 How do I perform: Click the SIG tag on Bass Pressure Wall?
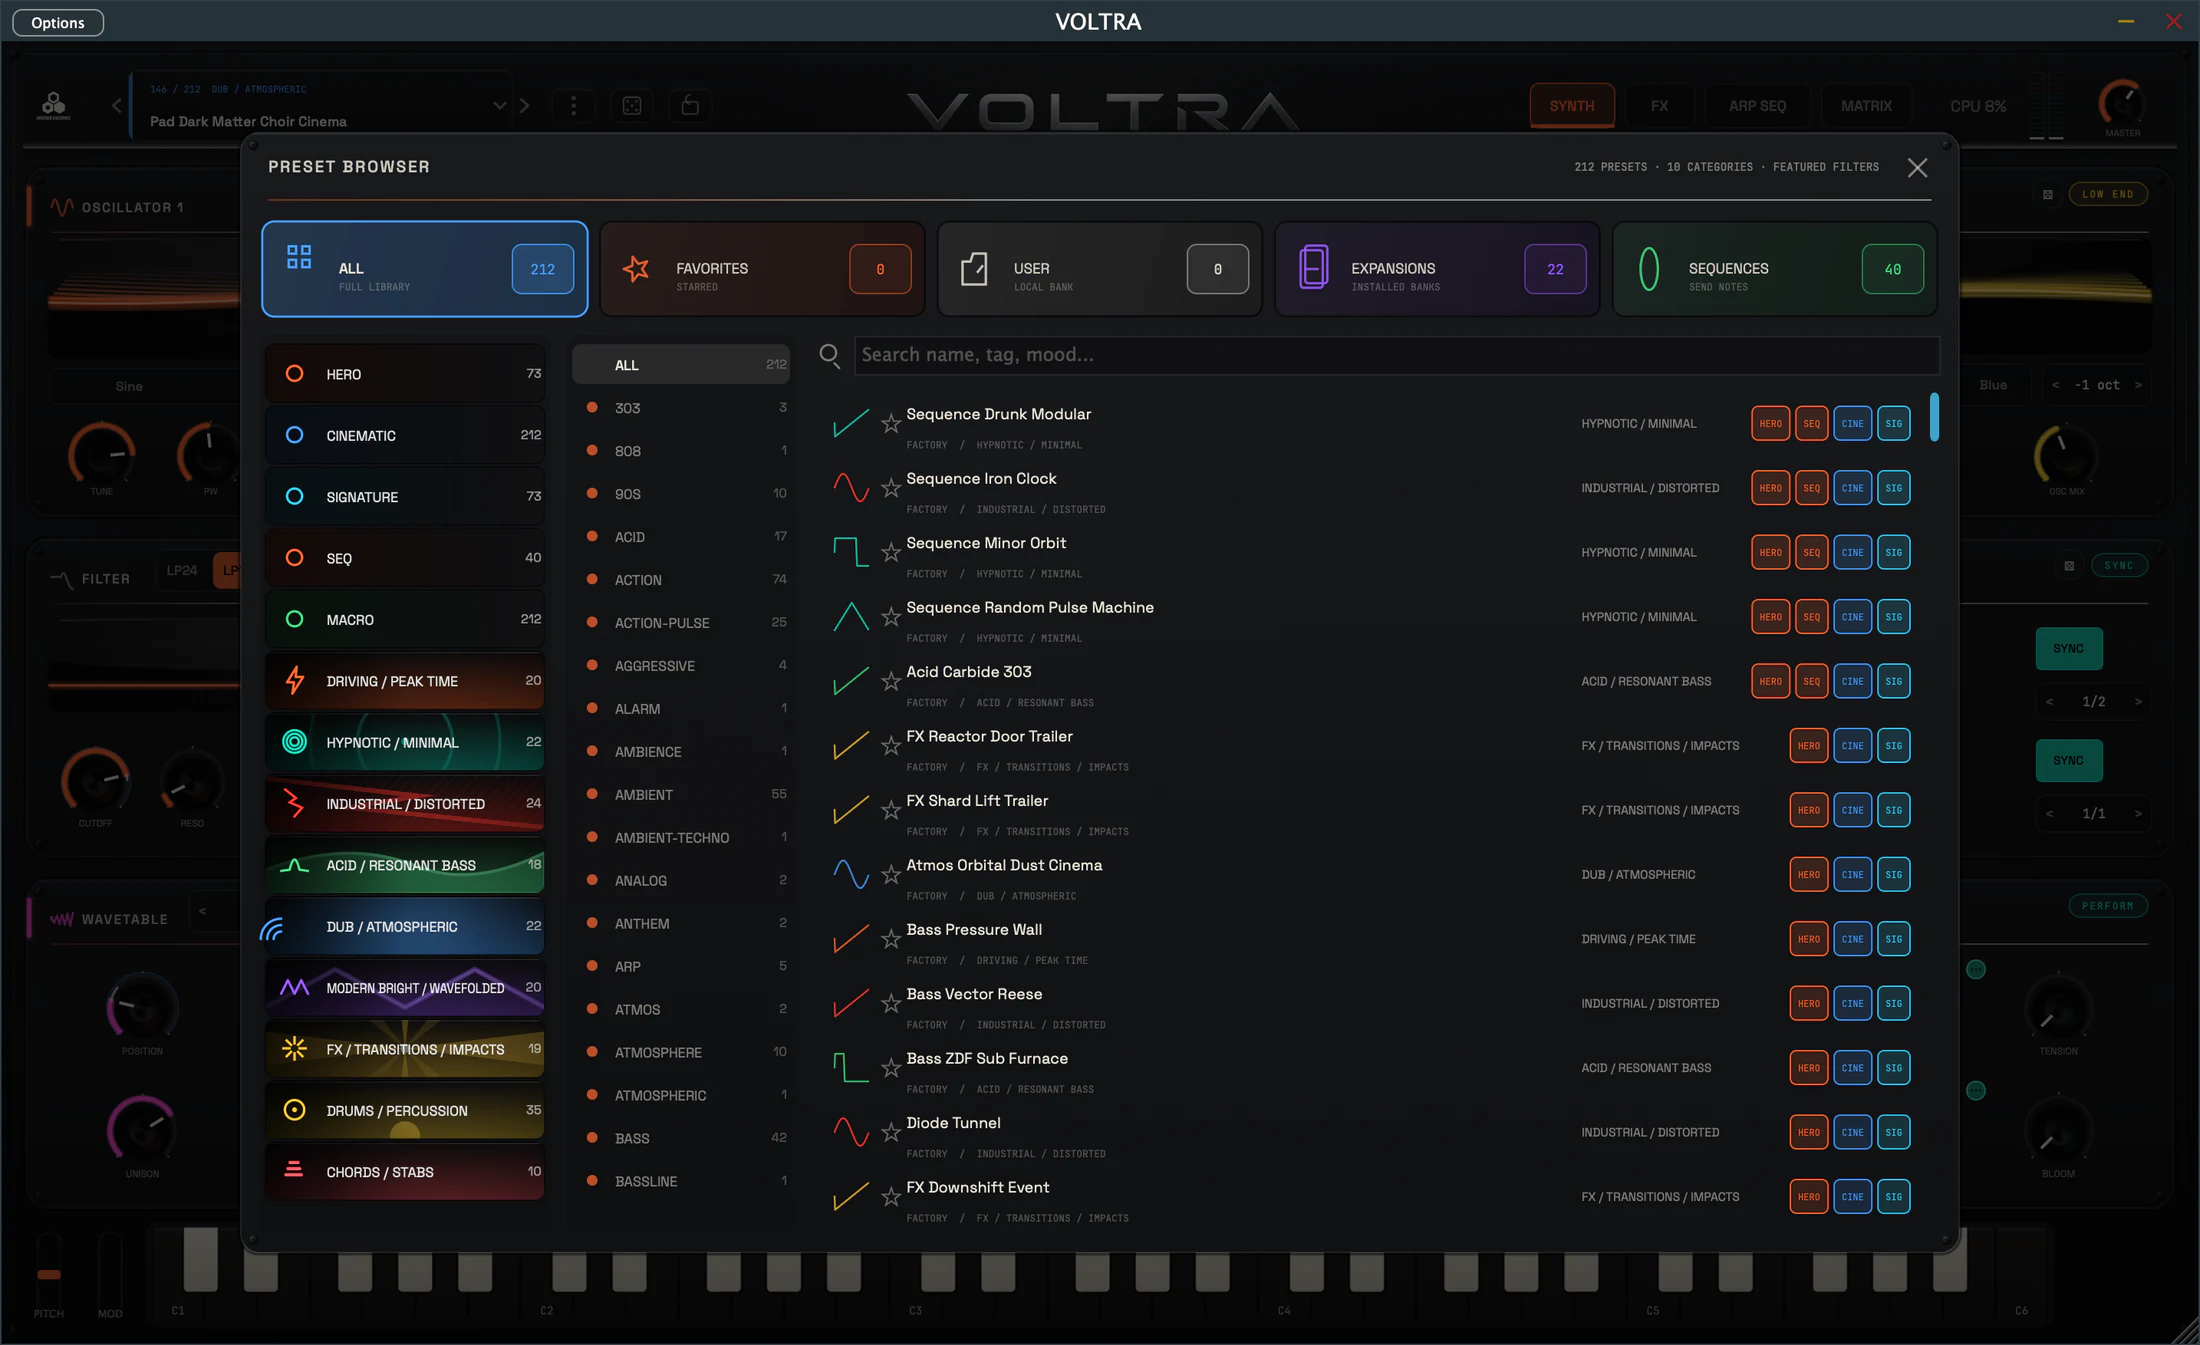1894,939
